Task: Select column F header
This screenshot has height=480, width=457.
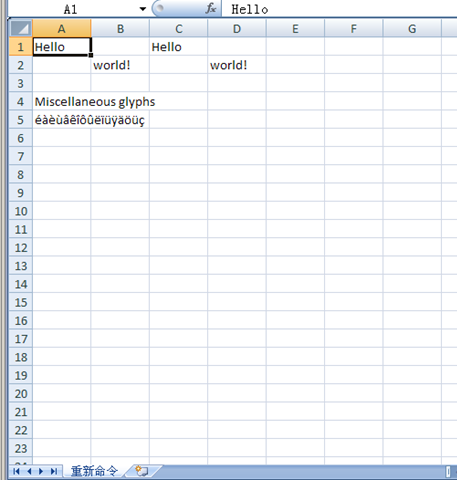Action: click(x=354, y=29)
